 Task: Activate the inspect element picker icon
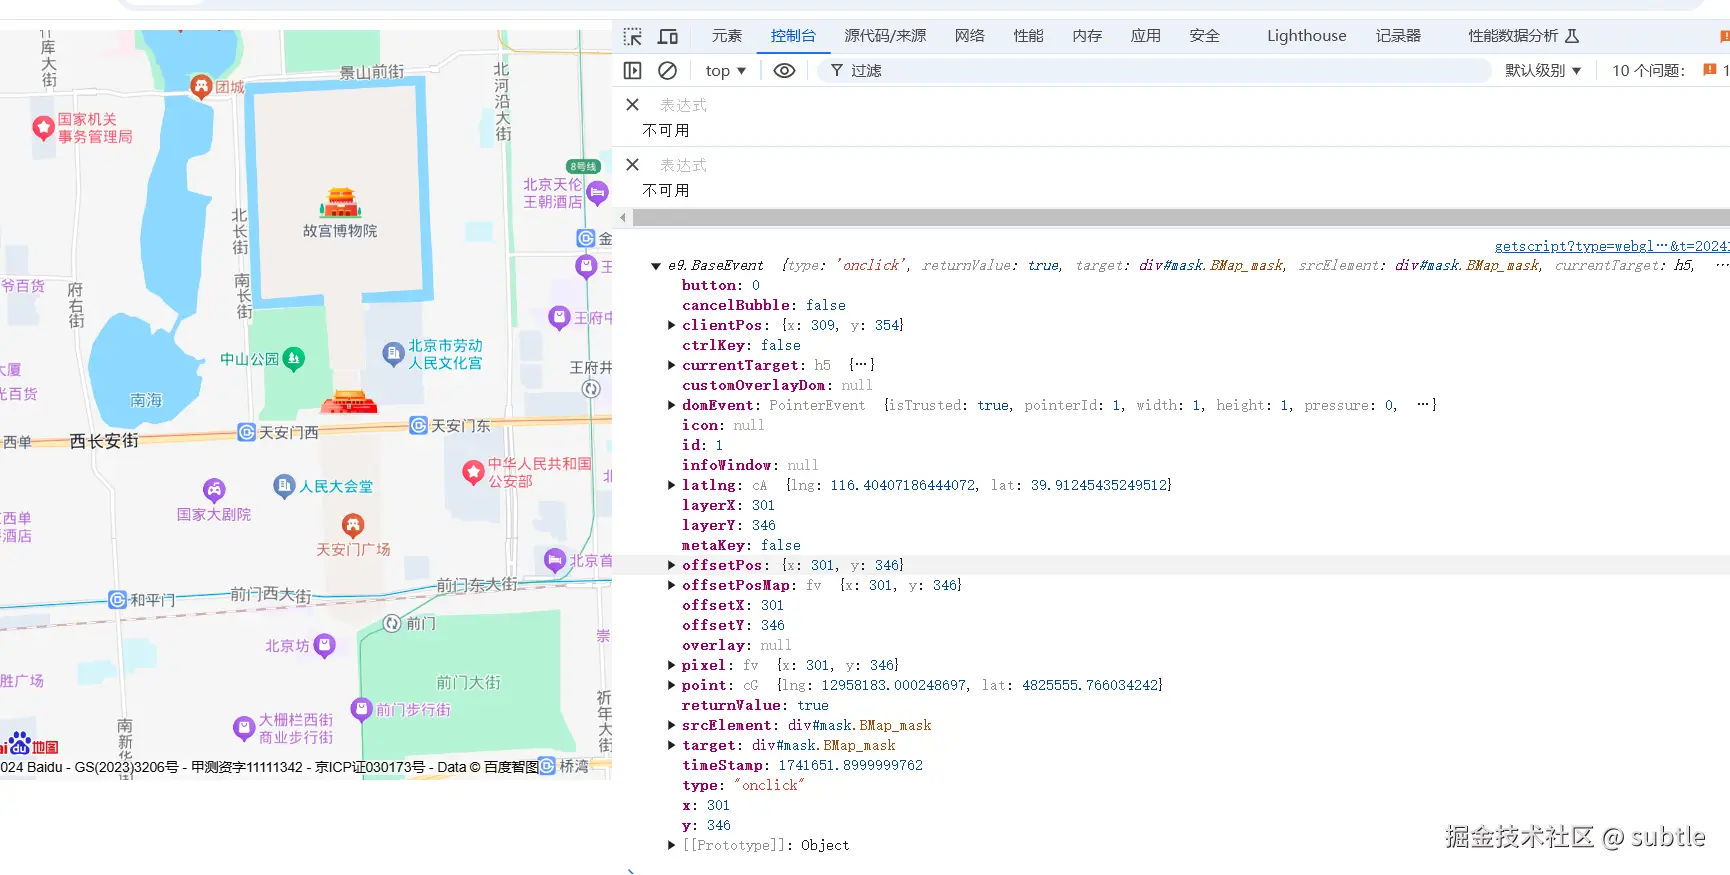[x=633, y=37]
